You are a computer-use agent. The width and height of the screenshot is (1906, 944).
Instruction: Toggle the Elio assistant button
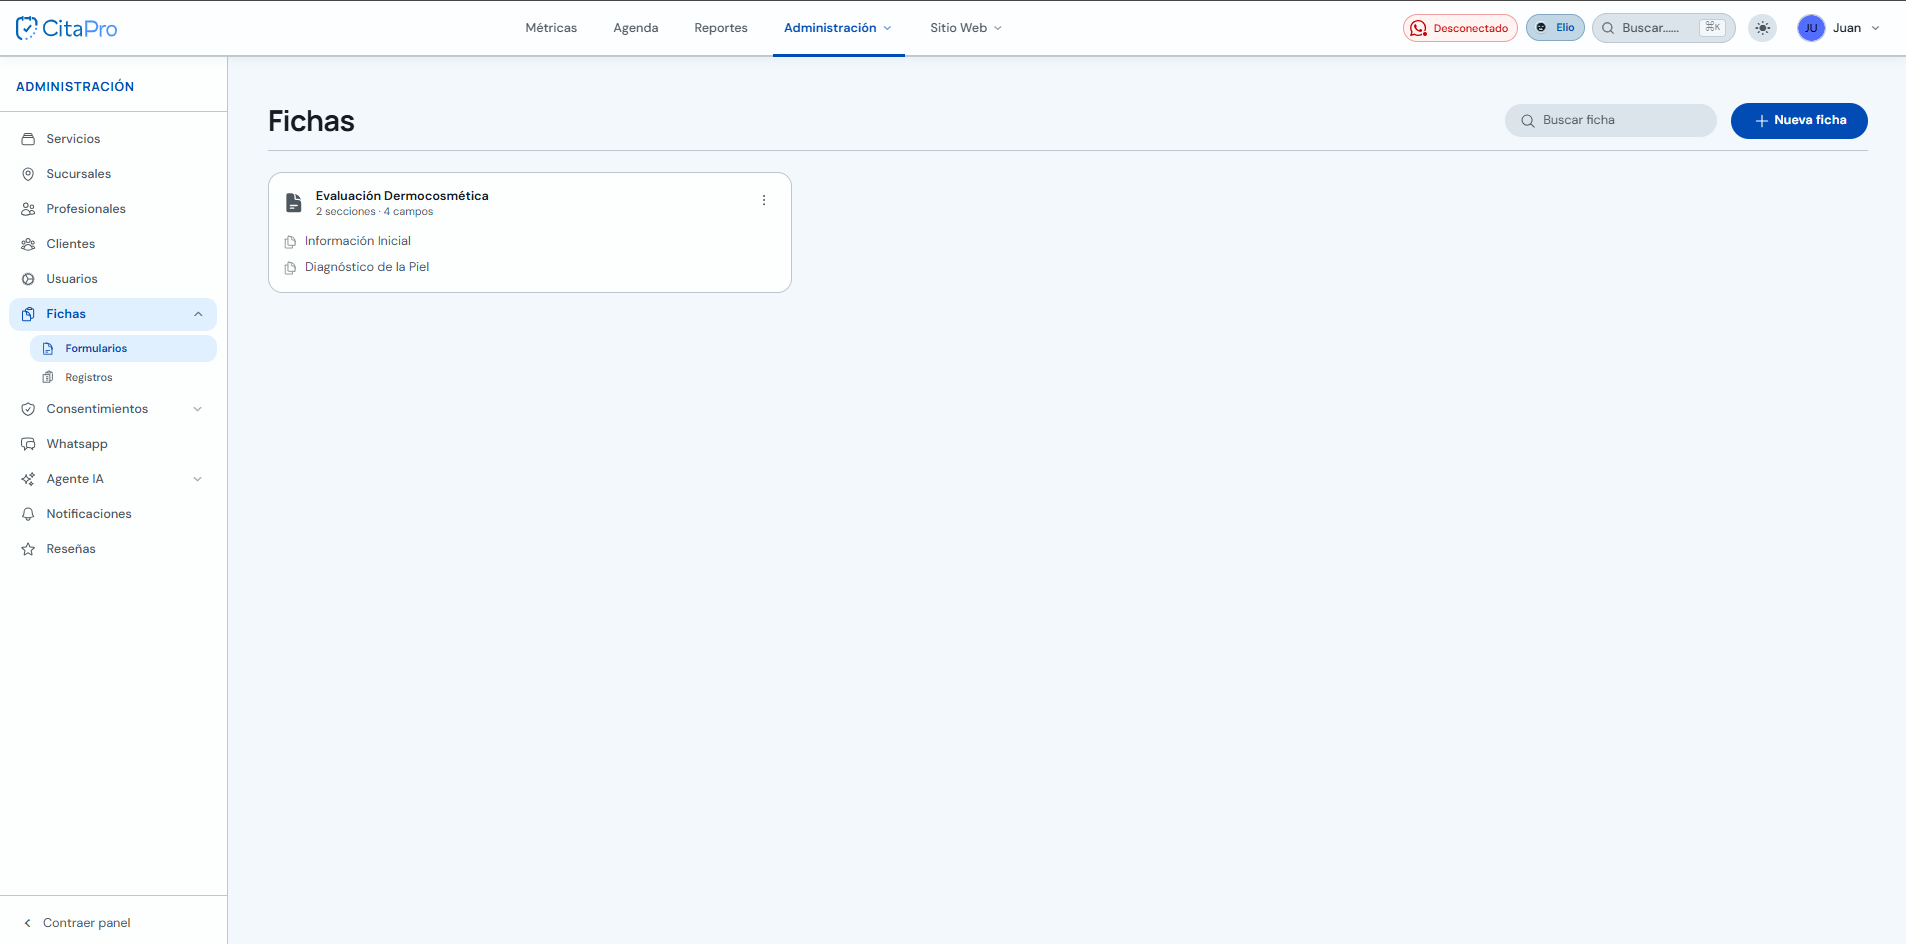pos(1555,28)
